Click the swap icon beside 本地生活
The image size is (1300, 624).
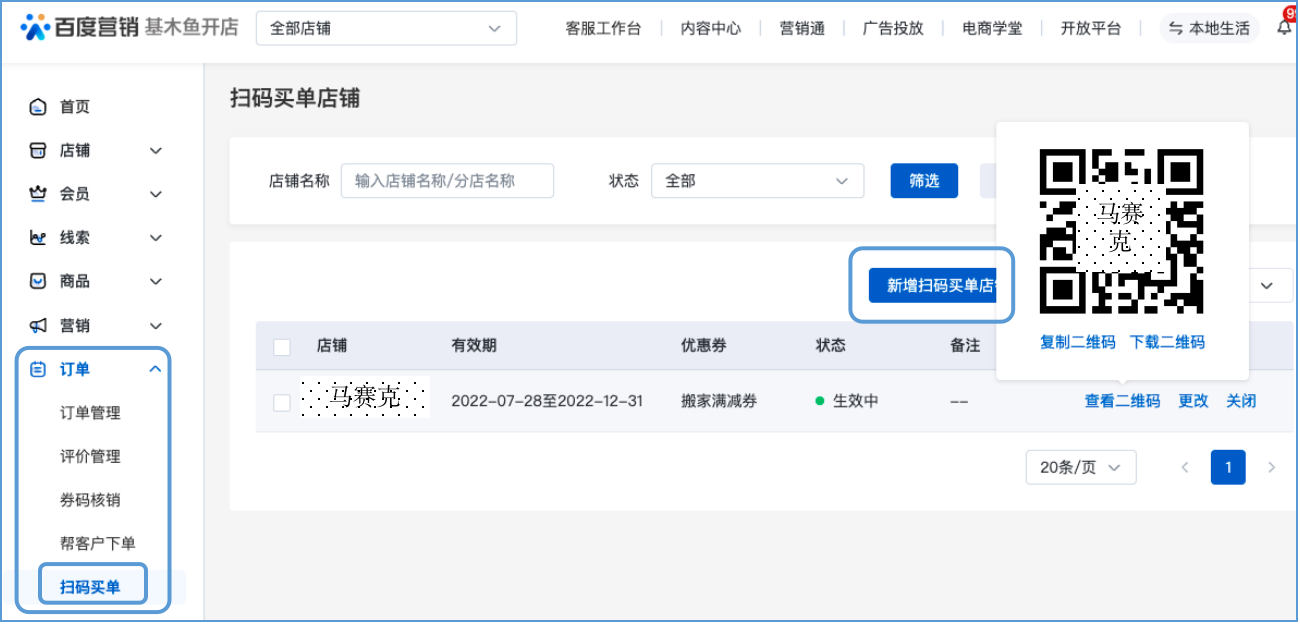pos(1176,28)
